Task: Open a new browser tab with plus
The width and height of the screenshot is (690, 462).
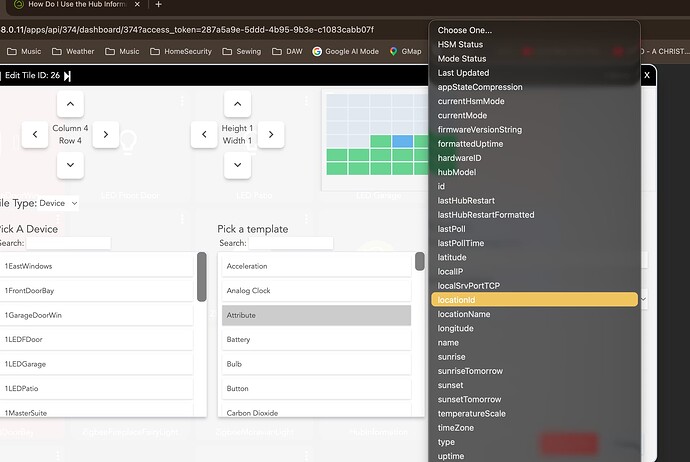Action: coord(158,4)
